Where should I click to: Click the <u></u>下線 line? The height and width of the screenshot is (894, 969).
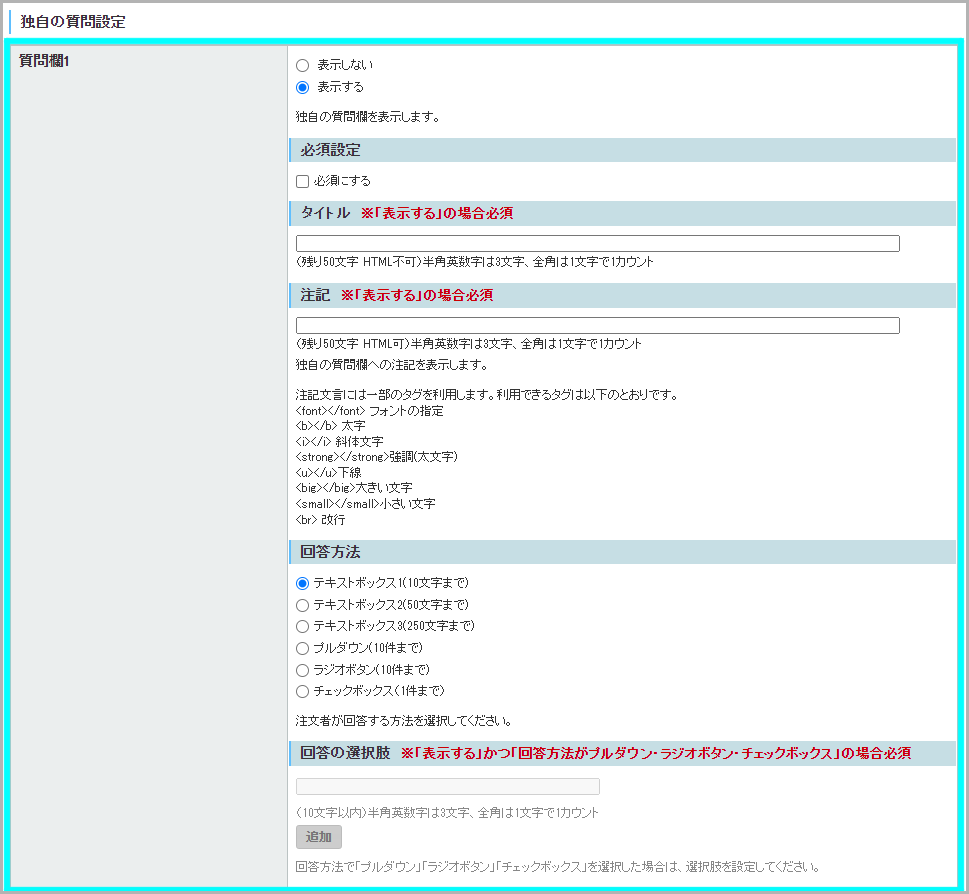click(328, 473)
